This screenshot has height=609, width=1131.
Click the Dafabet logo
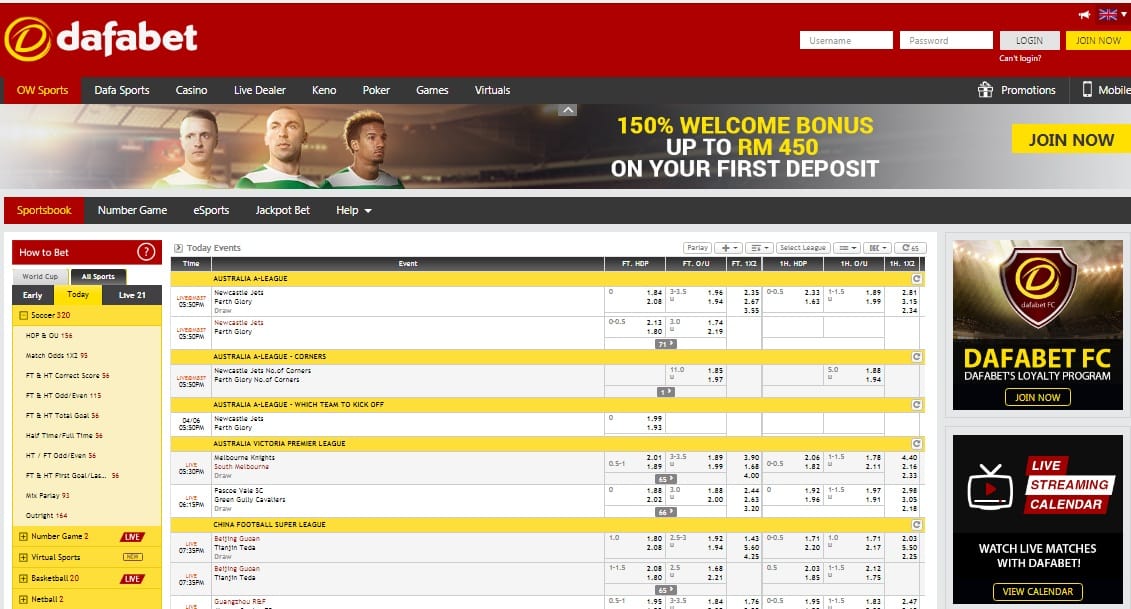point(101,39)
